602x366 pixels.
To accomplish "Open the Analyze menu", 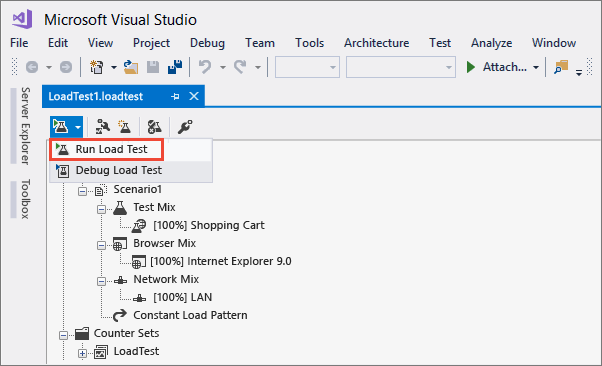I will (491, 43).
